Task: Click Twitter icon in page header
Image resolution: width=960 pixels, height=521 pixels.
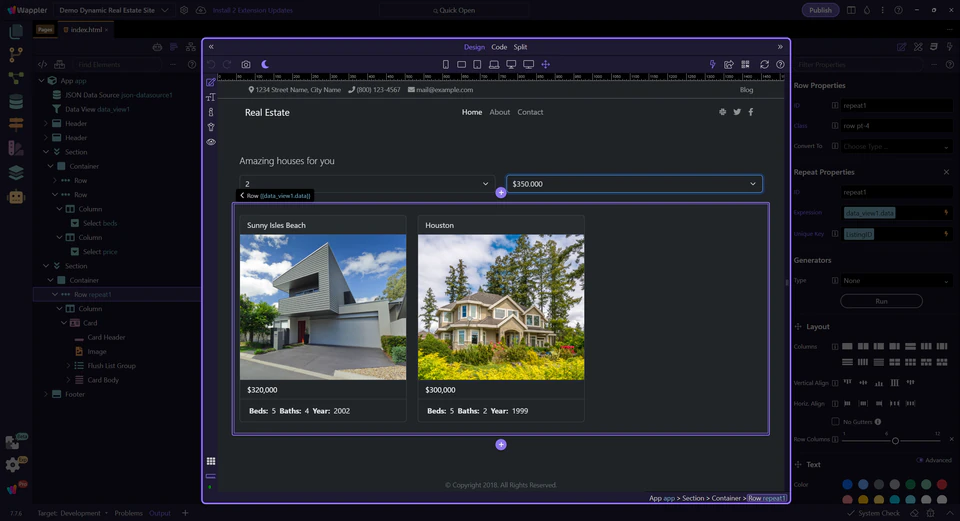Action: (737, 112)
